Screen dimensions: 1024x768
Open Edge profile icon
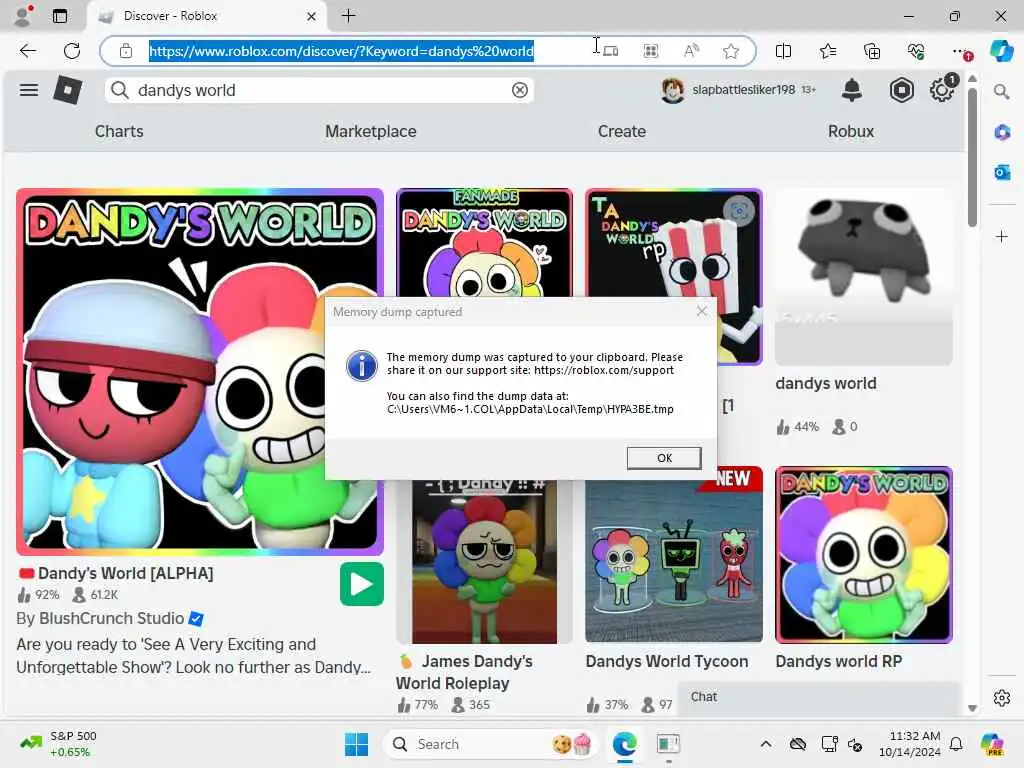(x=24, y=16)
